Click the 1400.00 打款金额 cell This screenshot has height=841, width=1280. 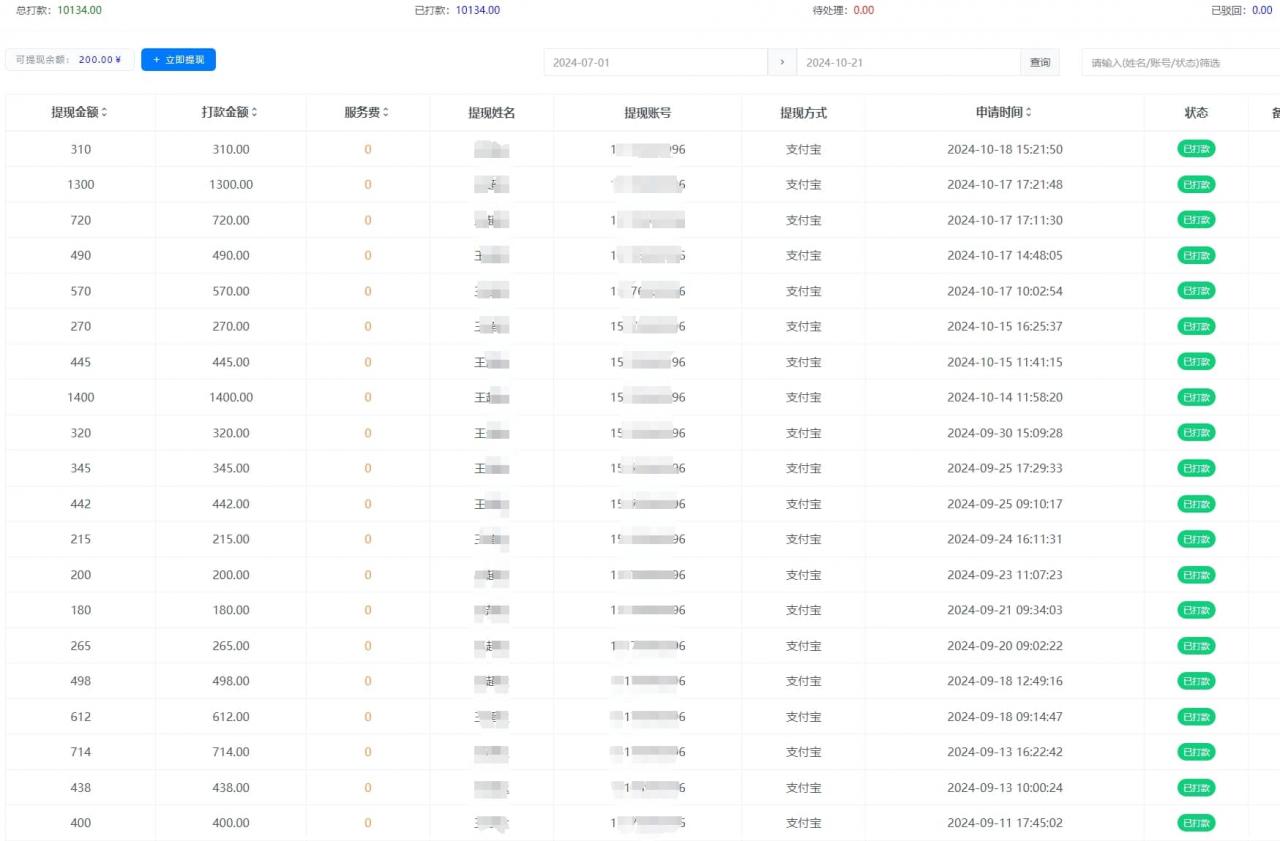[231, 397]
